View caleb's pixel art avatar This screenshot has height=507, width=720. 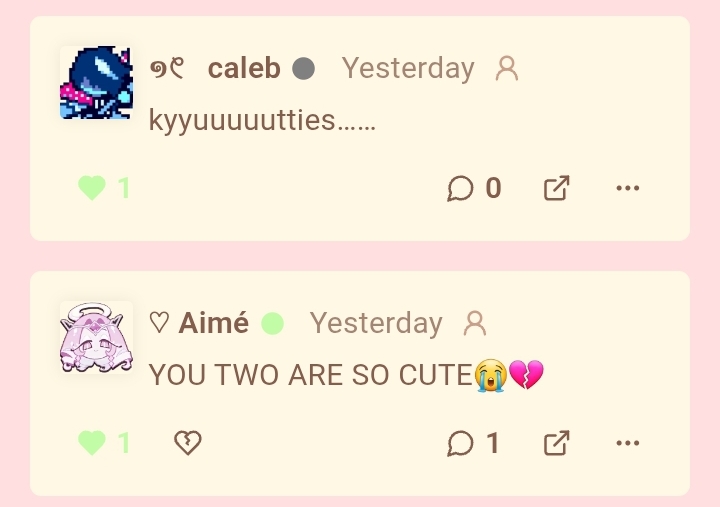click(x=96, y=83)
